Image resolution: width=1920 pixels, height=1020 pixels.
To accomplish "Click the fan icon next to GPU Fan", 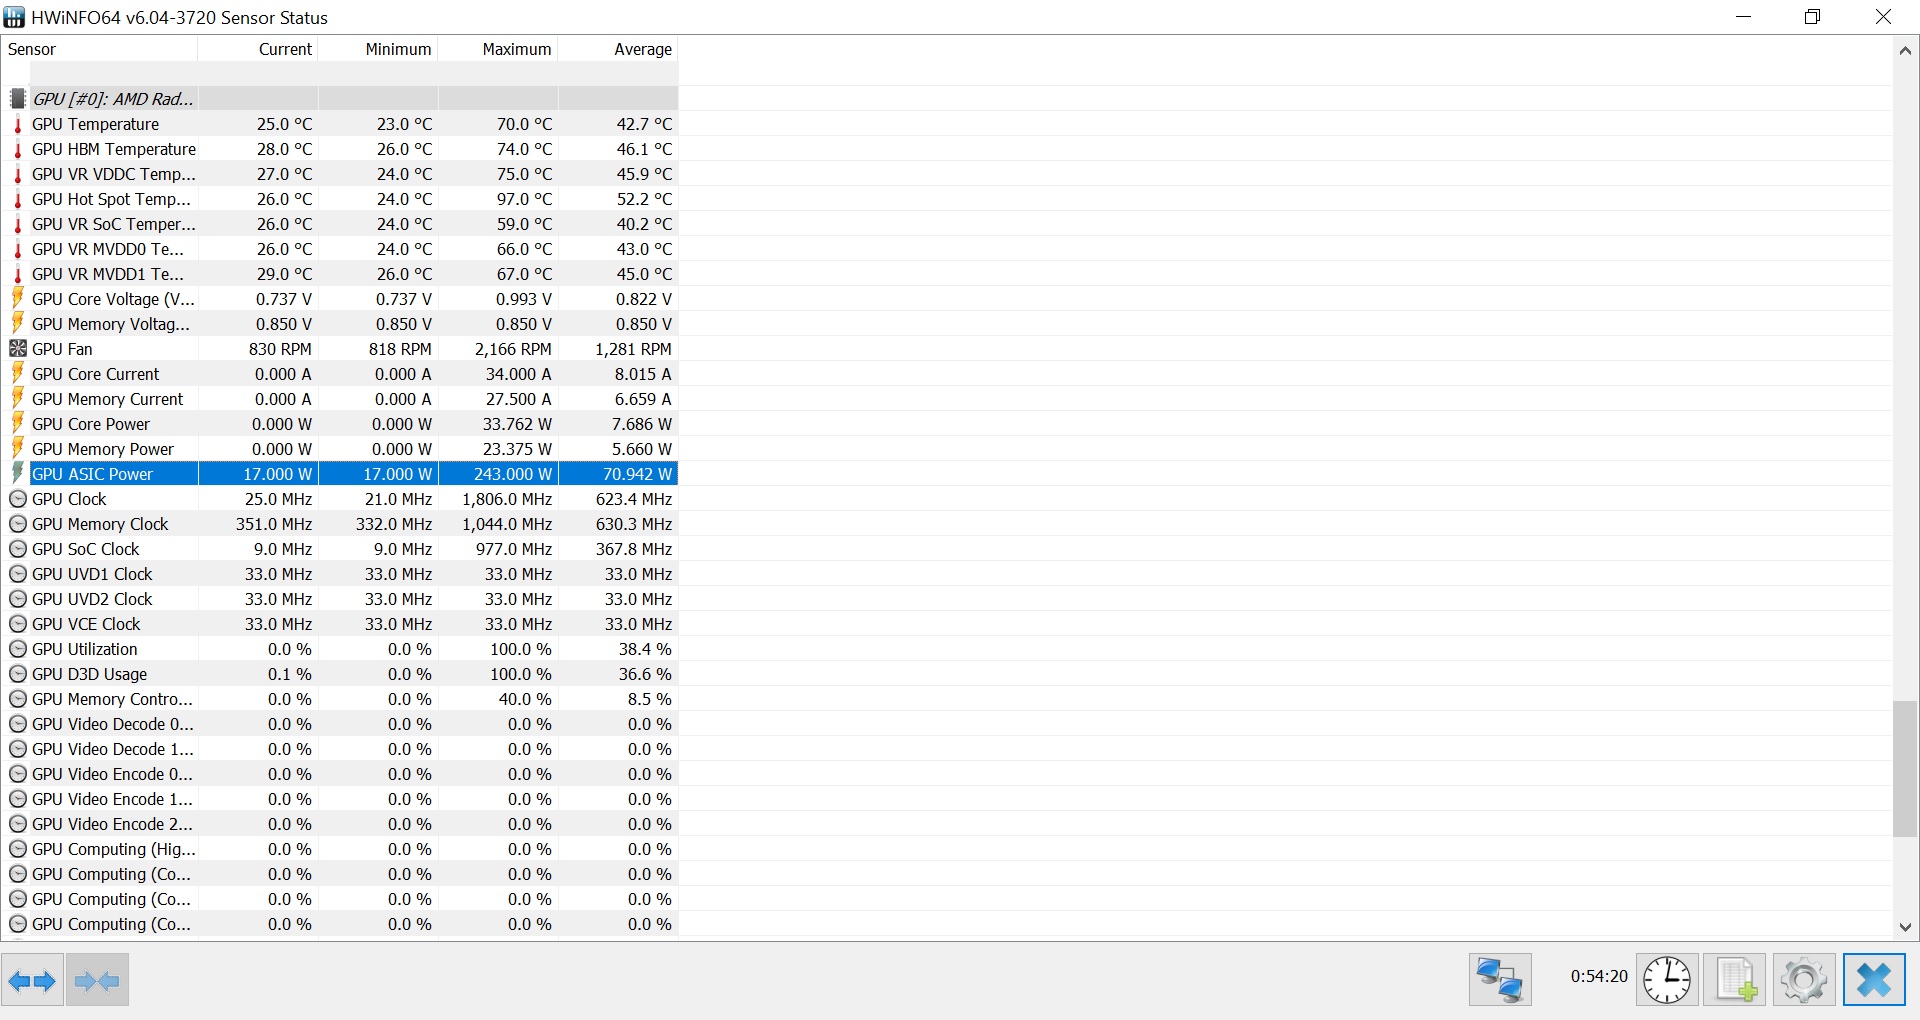I will point(17,349).
